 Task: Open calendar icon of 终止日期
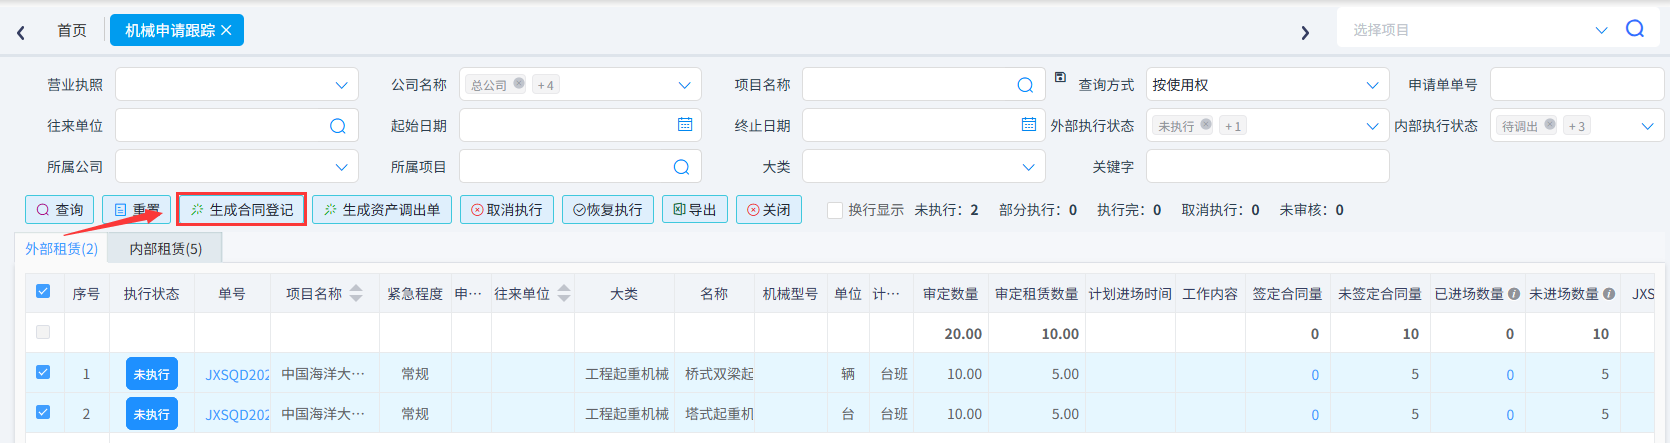pos(1029,124)
